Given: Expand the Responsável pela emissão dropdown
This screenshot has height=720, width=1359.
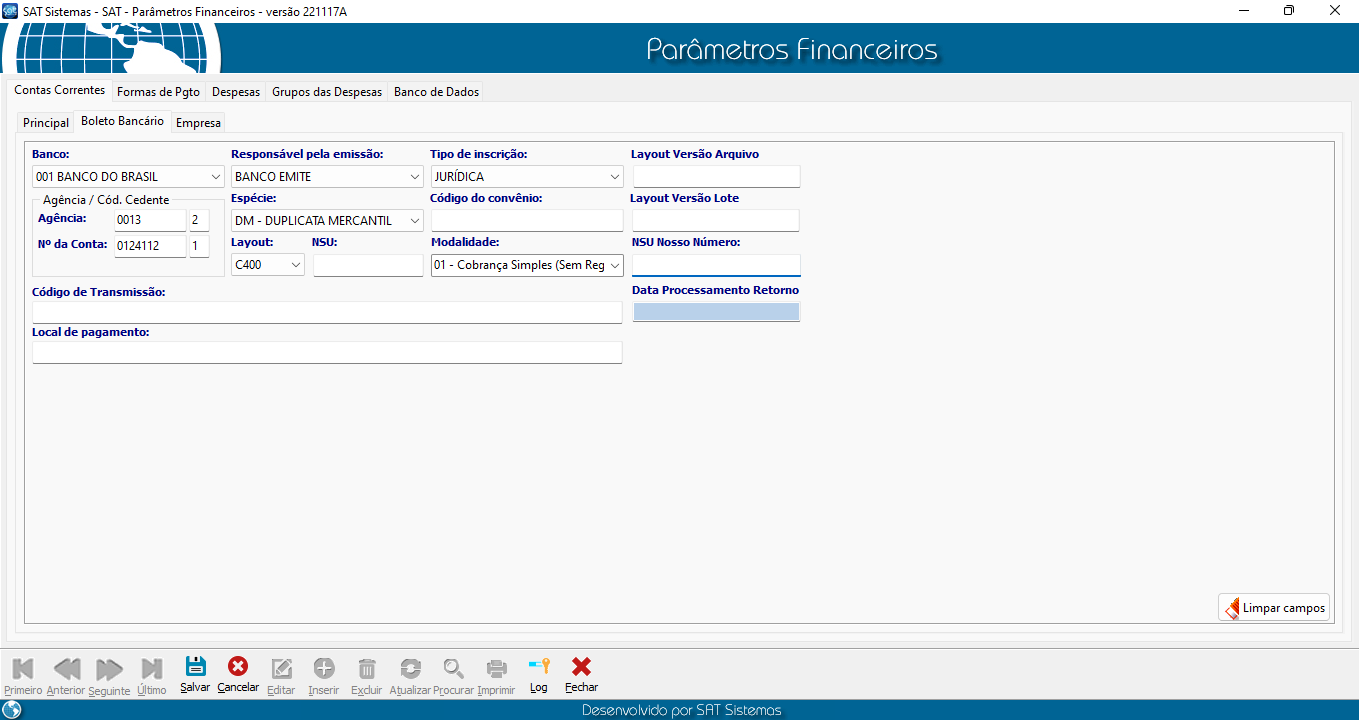Looking at the screenshot, I should click(415, 177).
